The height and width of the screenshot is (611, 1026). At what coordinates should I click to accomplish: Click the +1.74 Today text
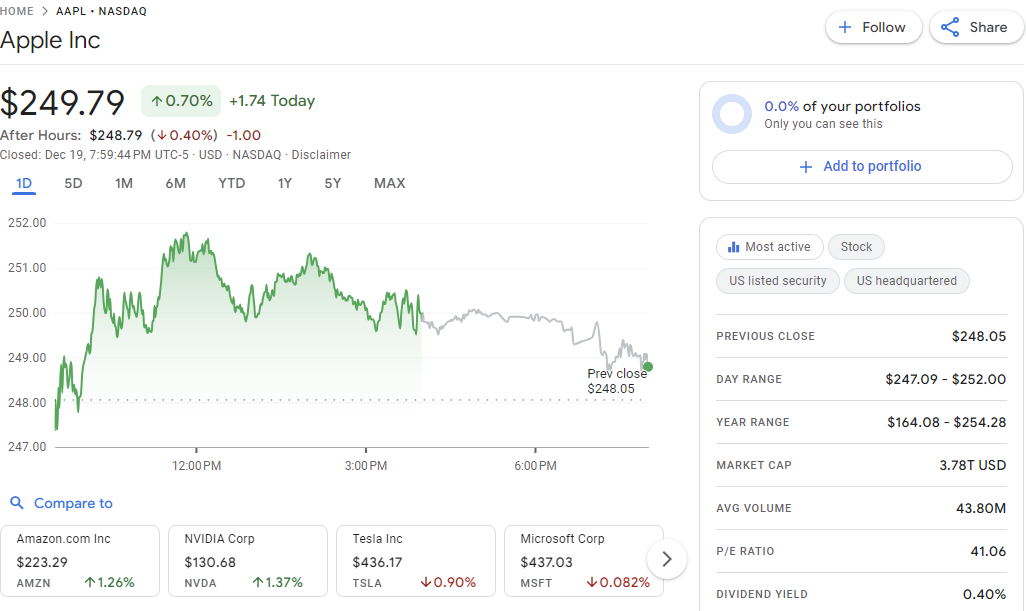272,101
